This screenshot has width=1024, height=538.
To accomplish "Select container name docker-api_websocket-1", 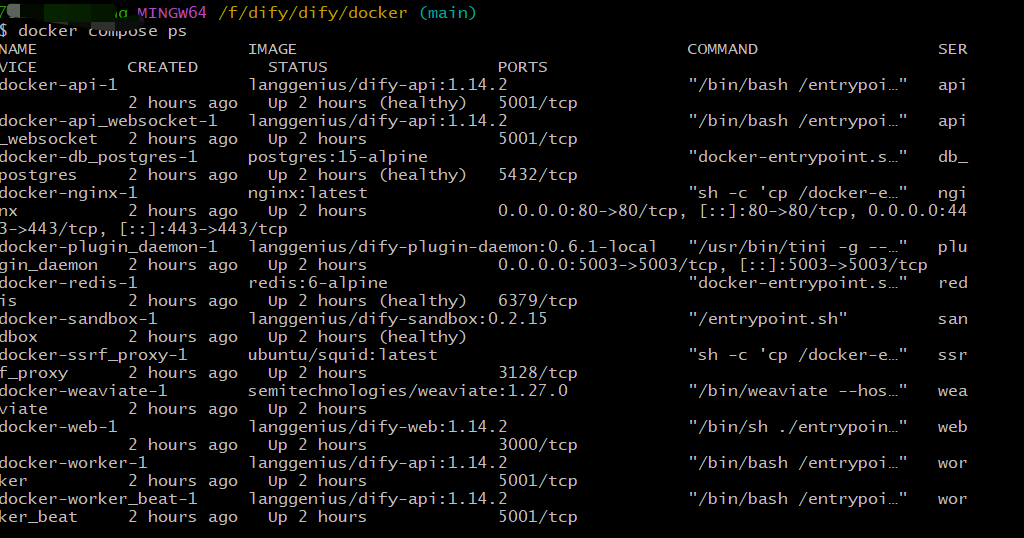I will click(108, 121).
